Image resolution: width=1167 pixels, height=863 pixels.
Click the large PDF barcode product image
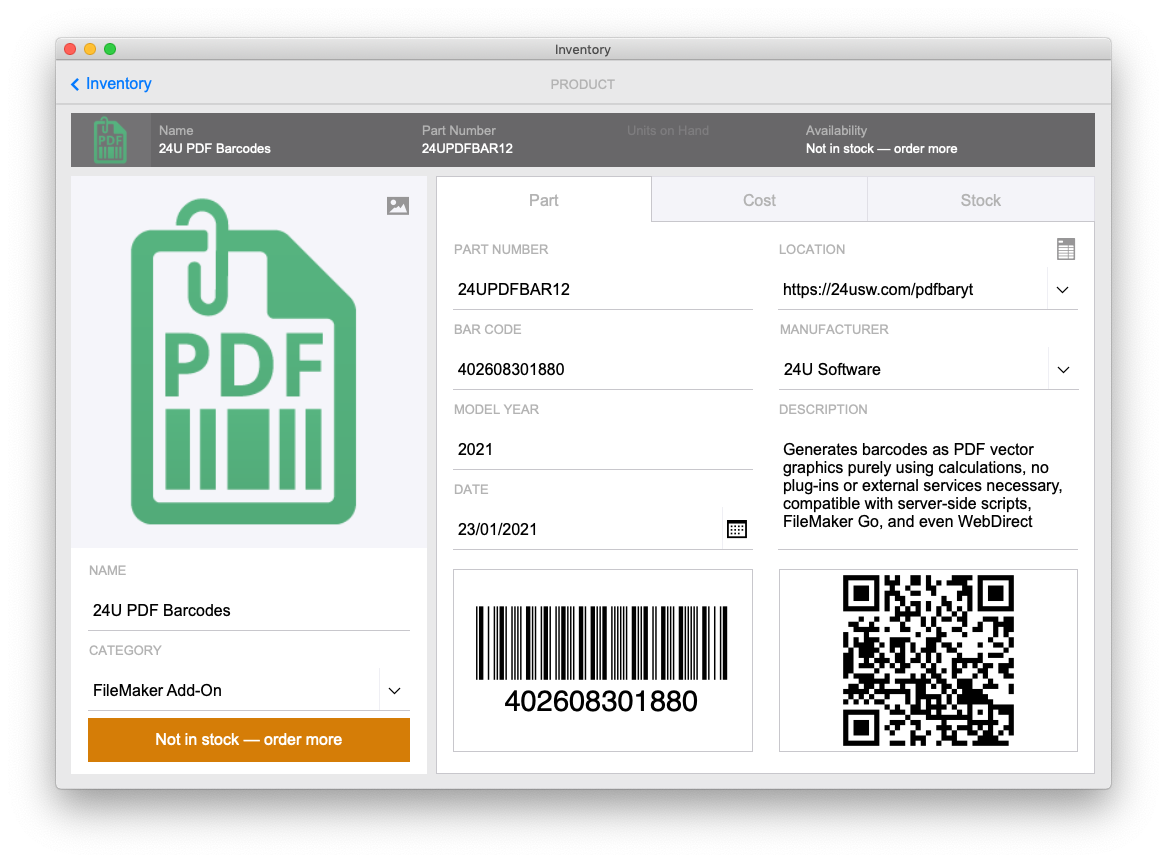pyautogui.click(x=243, y=362)
